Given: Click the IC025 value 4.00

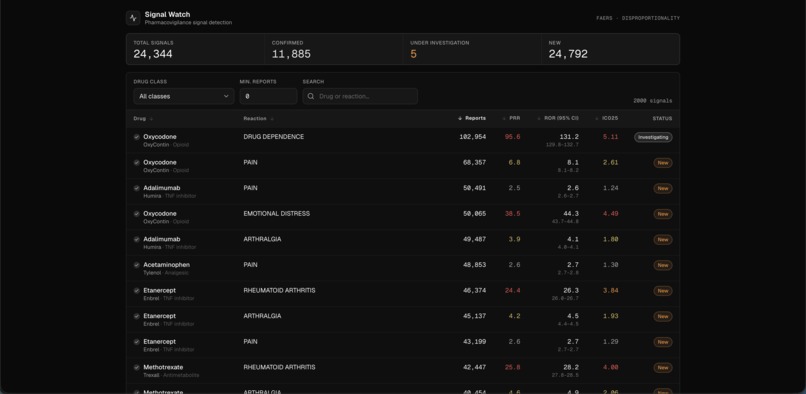Looking at the screenshot, I should coord(611,367).
